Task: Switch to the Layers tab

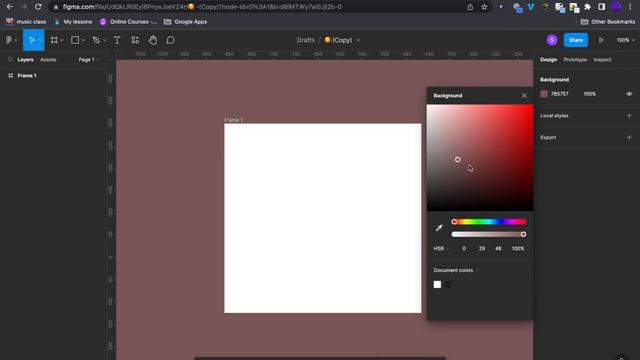Action: pyautogui.click(x=25, y=60)
